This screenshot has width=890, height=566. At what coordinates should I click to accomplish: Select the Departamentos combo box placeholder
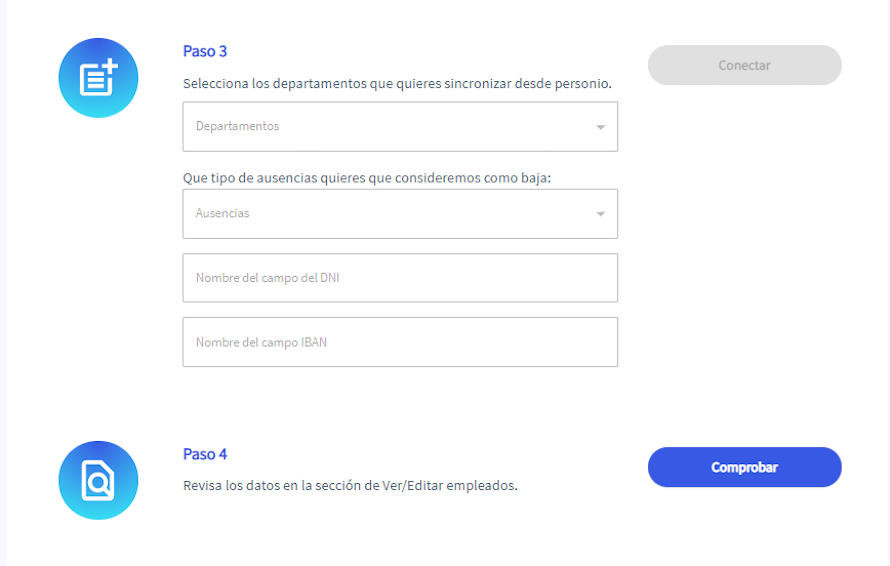237,126
